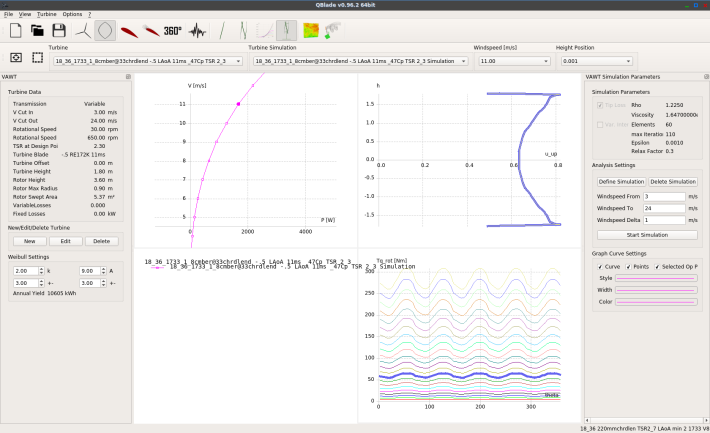Click the Annual Yield 10605 kWh text

pos(44,293)
